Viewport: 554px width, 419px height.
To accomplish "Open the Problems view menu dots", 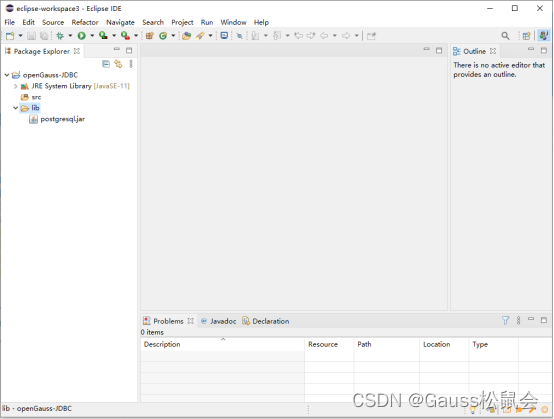I will click(518, 320).
